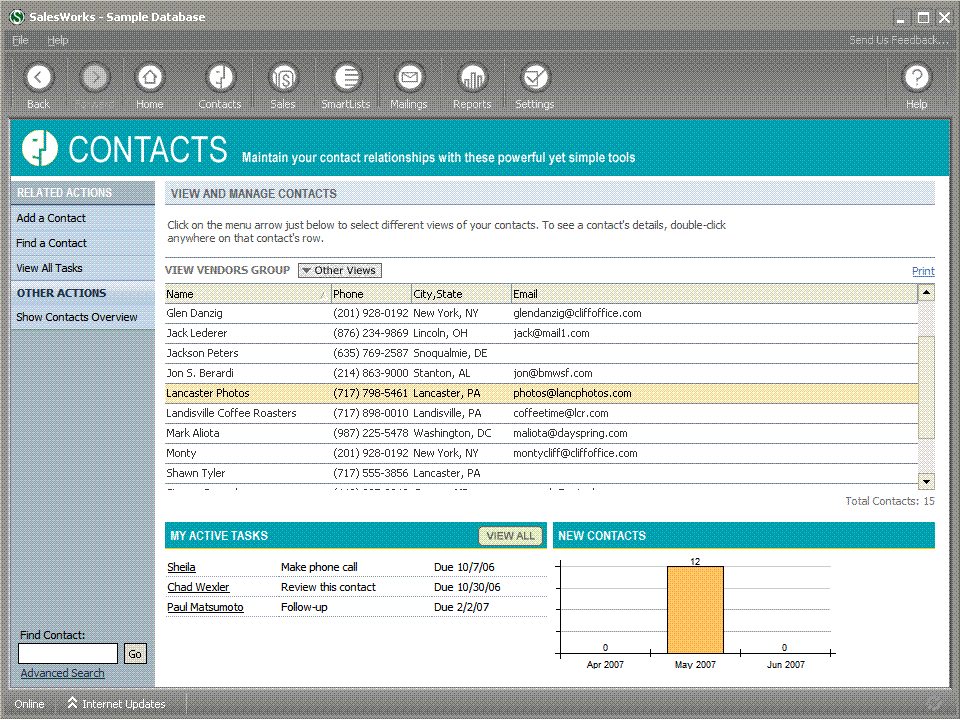Click email glendanzig@cliffoffice.com
The height and width of the screenshot is (720, 960).
tap(577, 313)
